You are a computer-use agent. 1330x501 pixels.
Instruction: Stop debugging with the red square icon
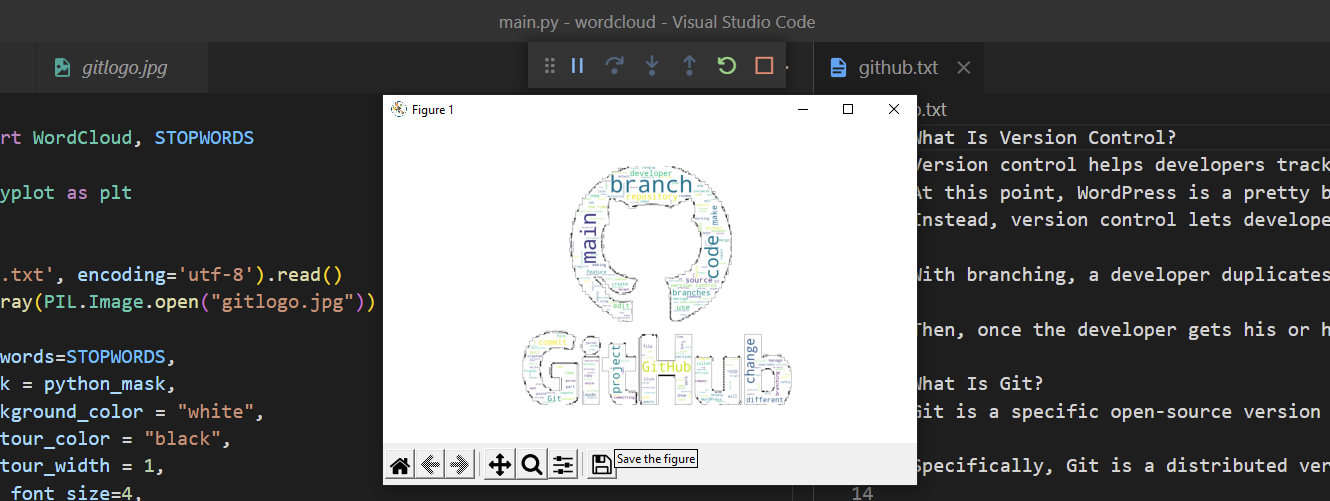click(x=764, y=66)
